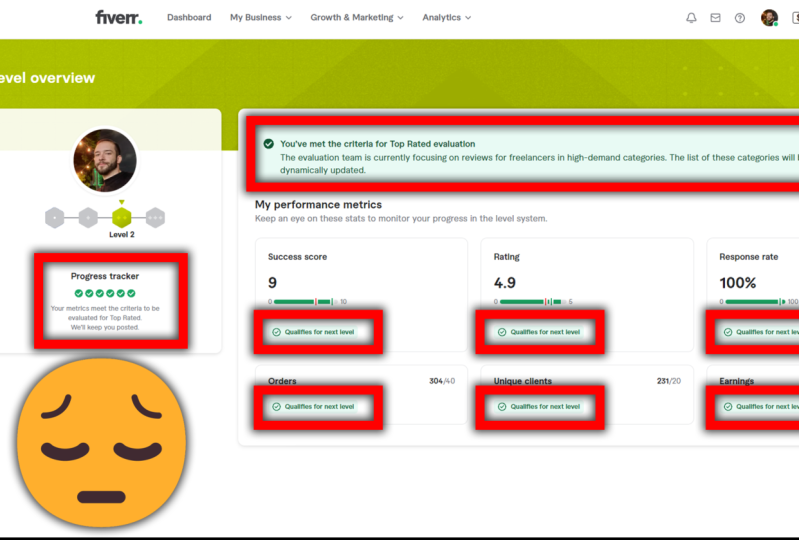
Task: Click the My performance metrics heading
Action: 318,205
